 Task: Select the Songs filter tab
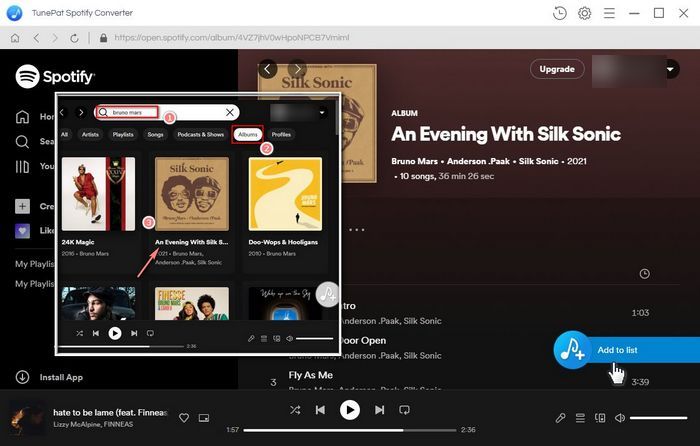click(x=155, y=134)
